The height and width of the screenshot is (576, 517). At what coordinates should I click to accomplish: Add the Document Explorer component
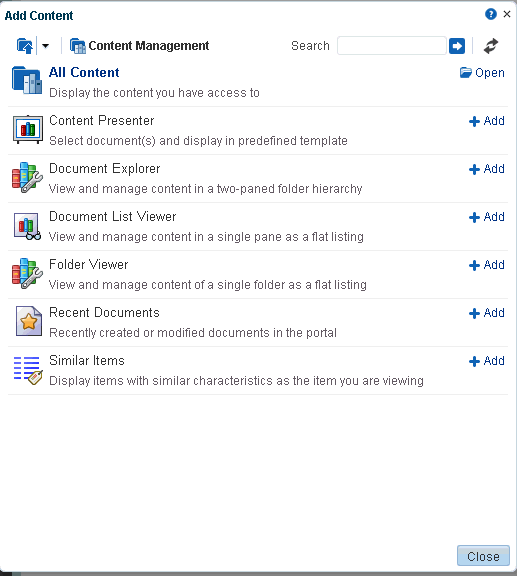click(x=487, y=169)
